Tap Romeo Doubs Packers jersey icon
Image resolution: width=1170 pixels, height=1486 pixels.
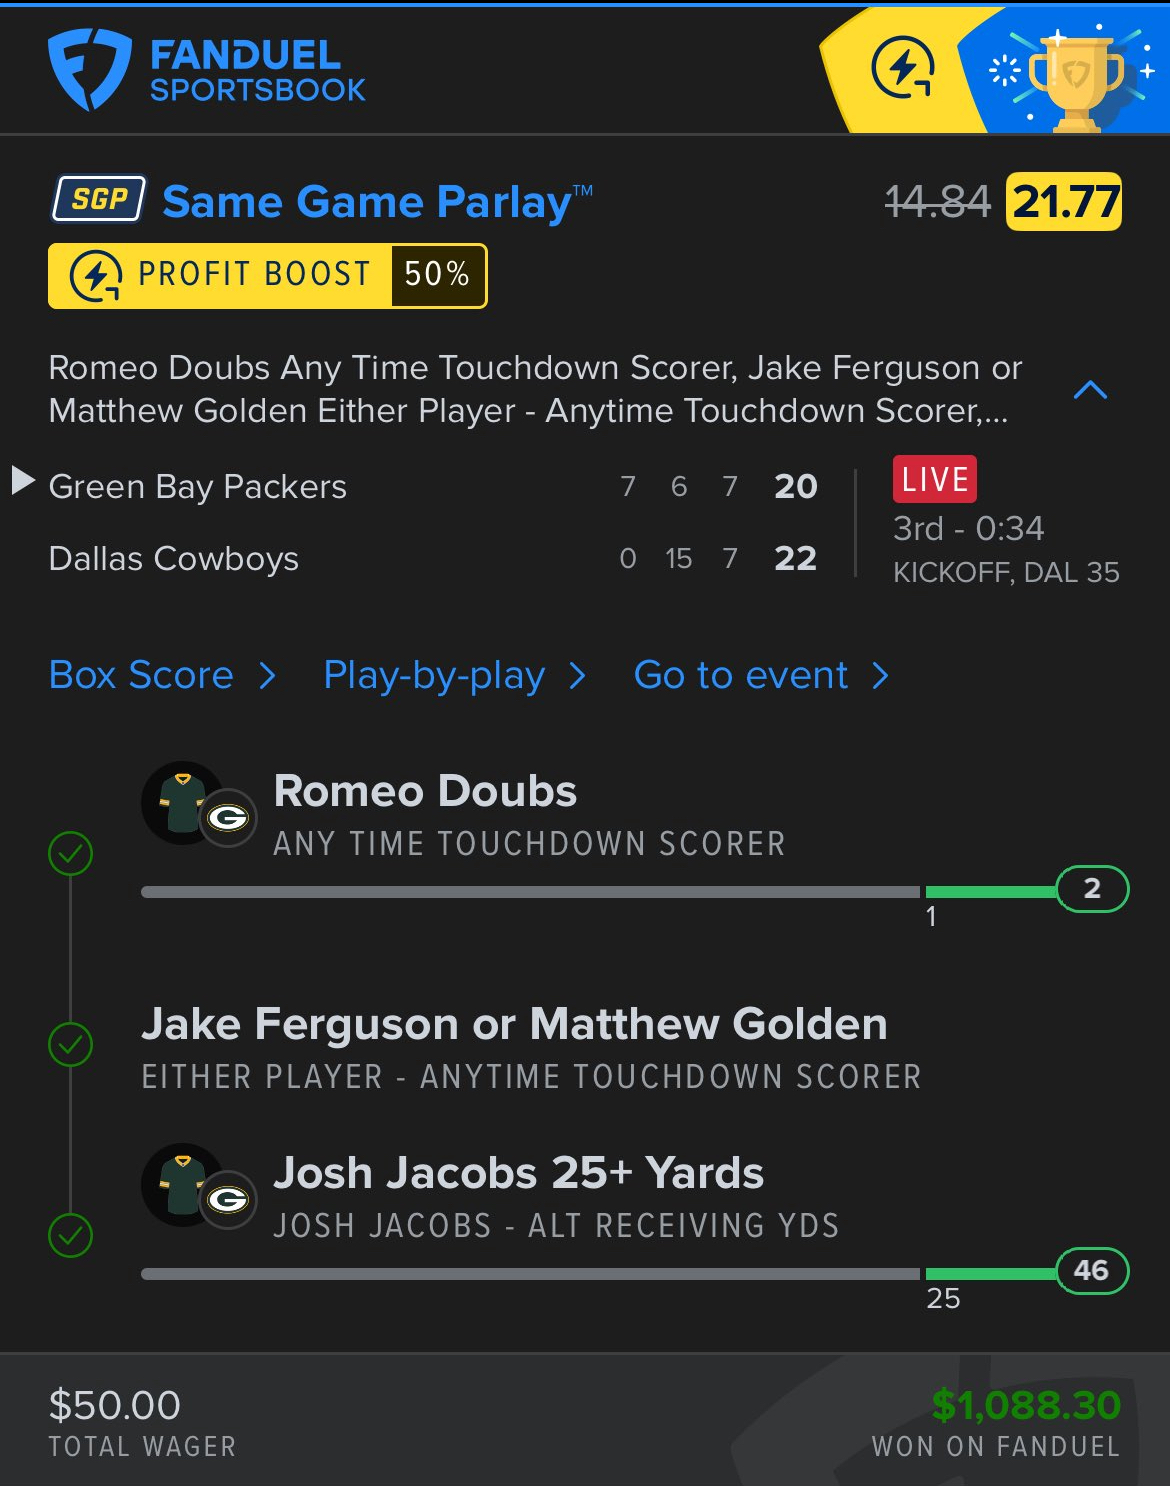tap(185, 803)
